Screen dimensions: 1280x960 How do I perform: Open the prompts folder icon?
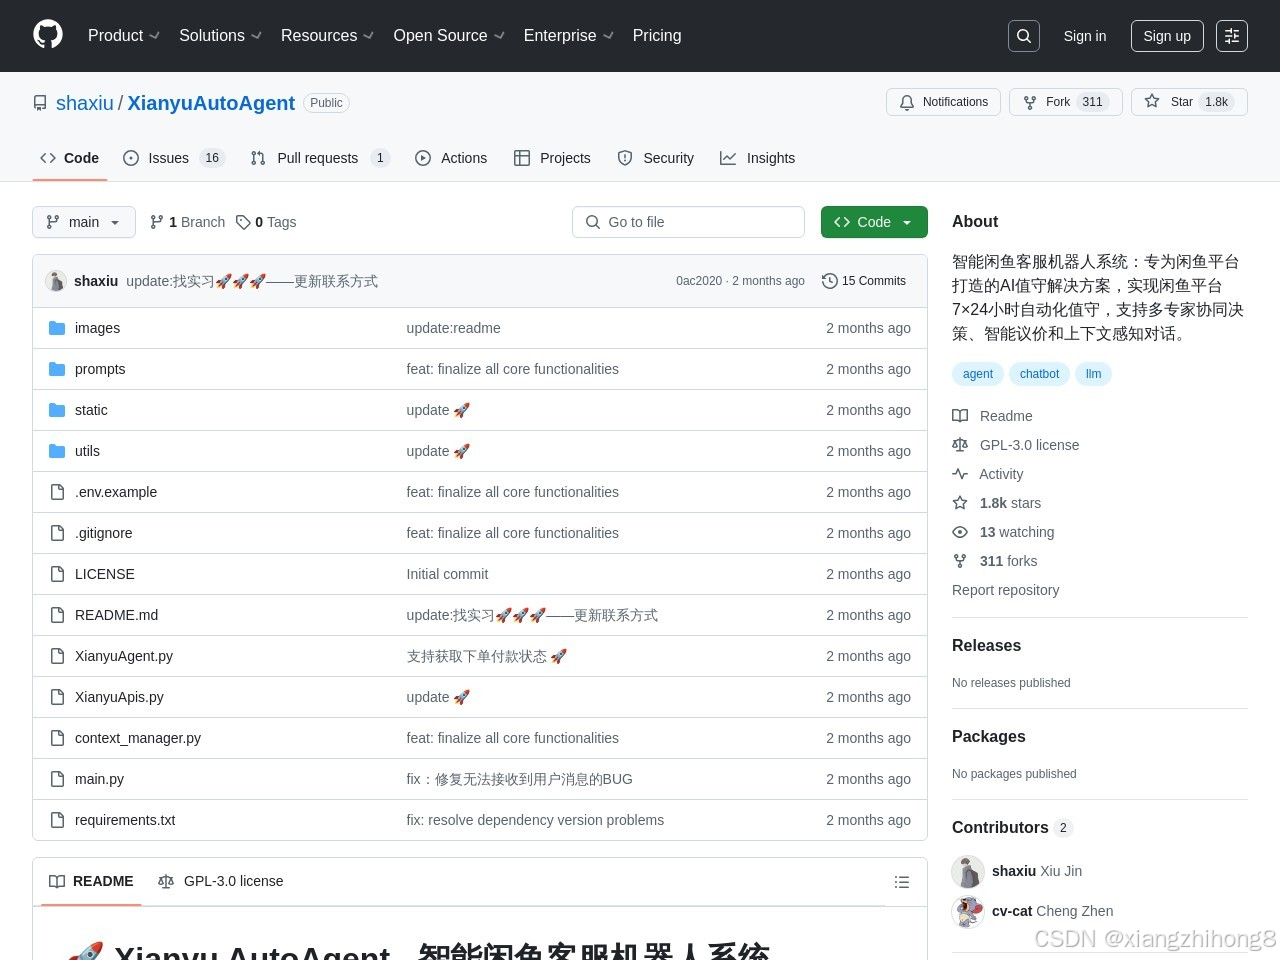click(57, 369)
